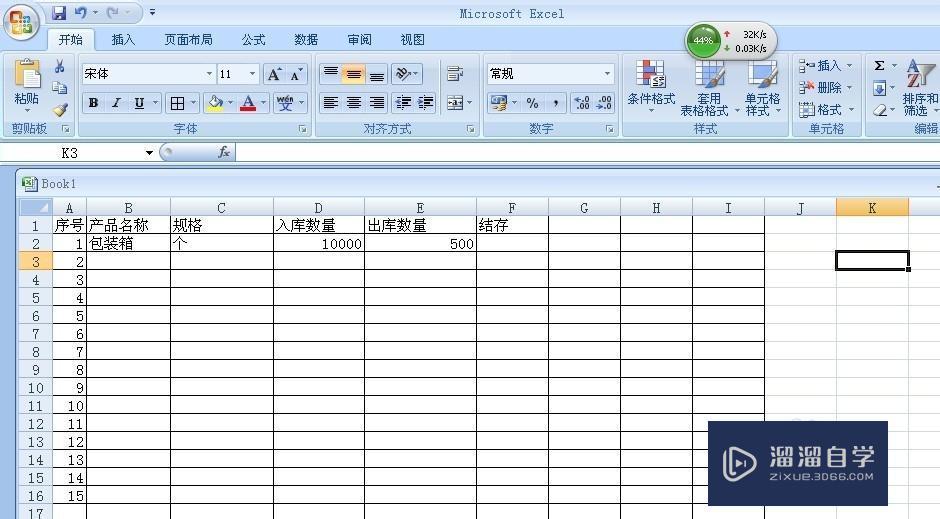This screenshot has height=519, width=940.
Task: Open the Fill down icon
Action: pyautogui.click(x=879, y=89)
